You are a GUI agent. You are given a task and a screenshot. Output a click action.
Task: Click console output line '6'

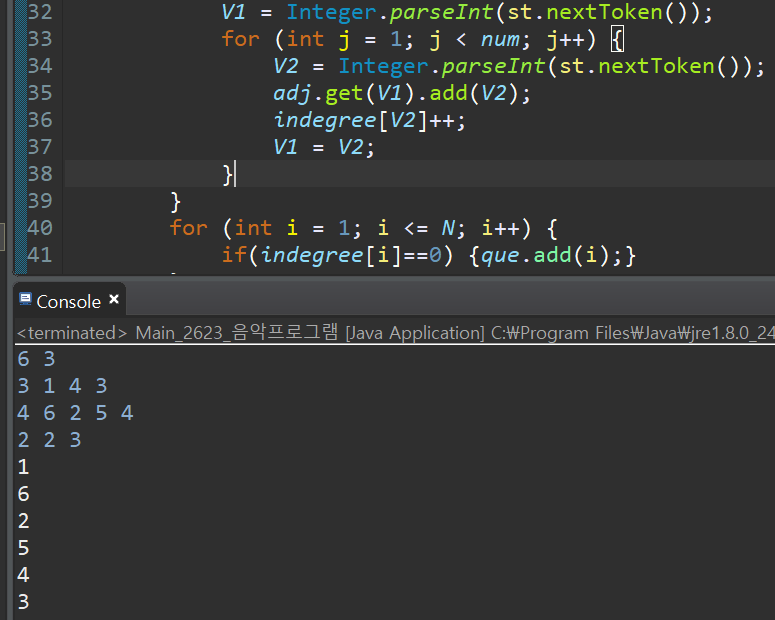23,494
